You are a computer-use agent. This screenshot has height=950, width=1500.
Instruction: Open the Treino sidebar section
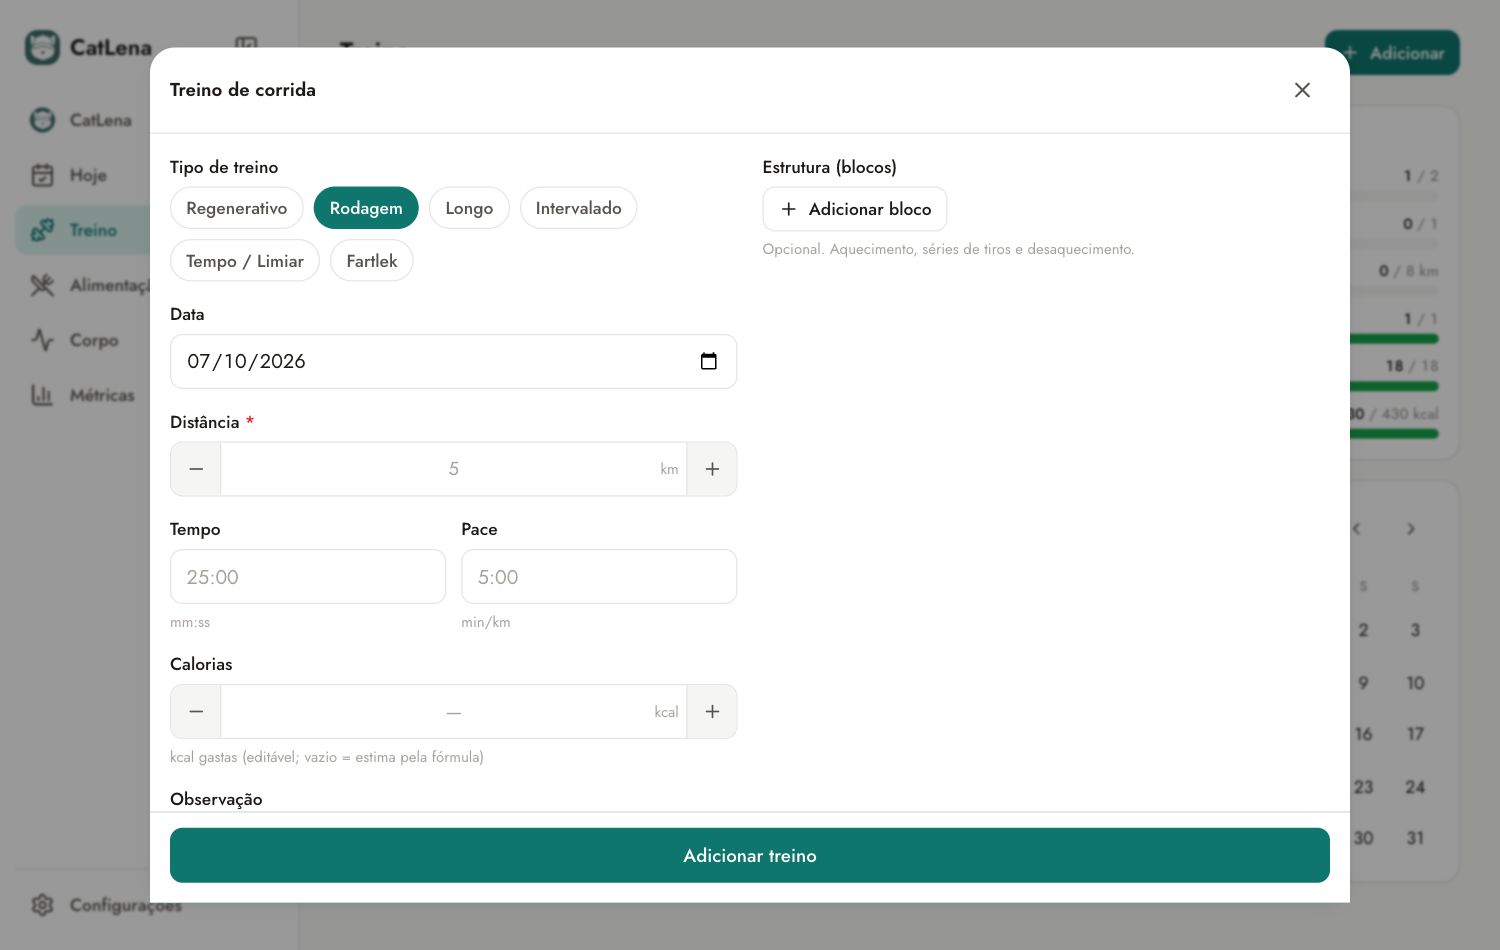point(81,230)
